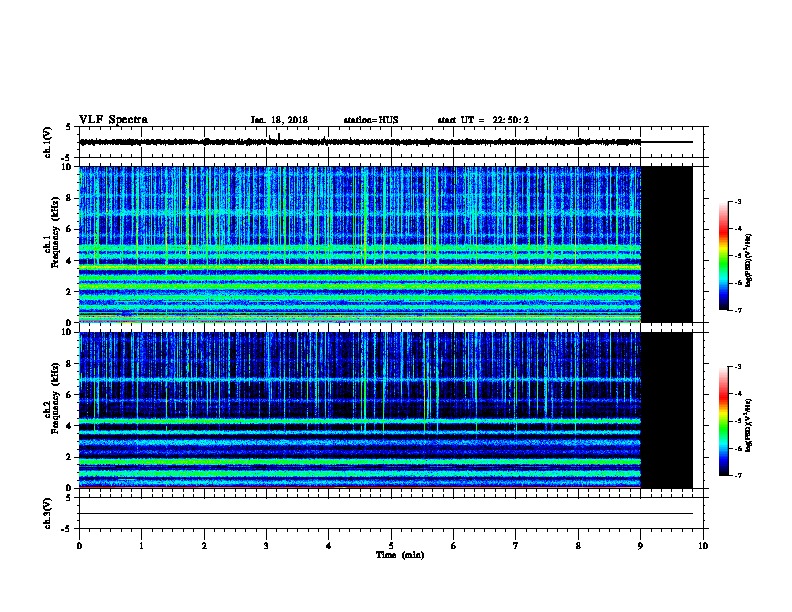Click the ch.1 waveform trace panel
This screenshot has width=792, height=612.
(393, 142)
